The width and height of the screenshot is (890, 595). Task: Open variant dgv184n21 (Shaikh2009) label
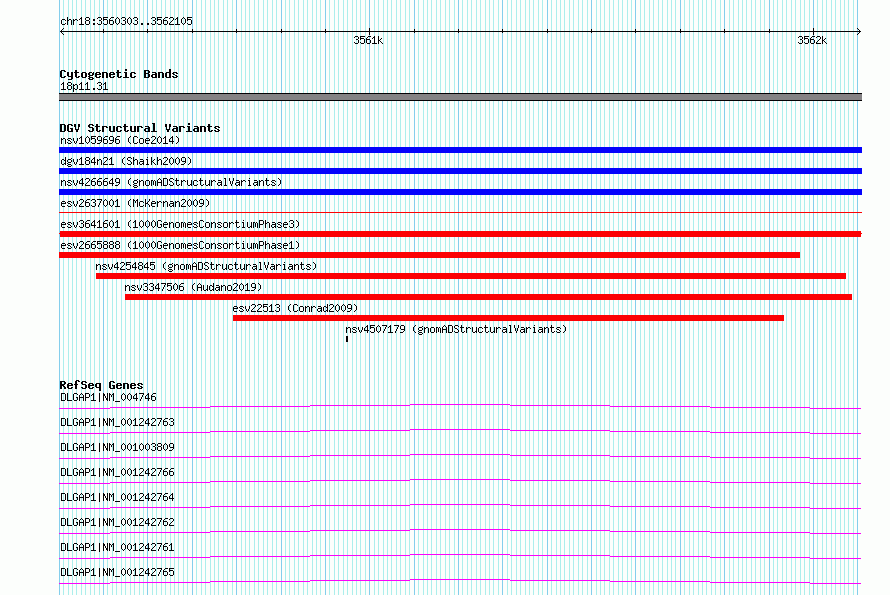(x=126, y=161)
